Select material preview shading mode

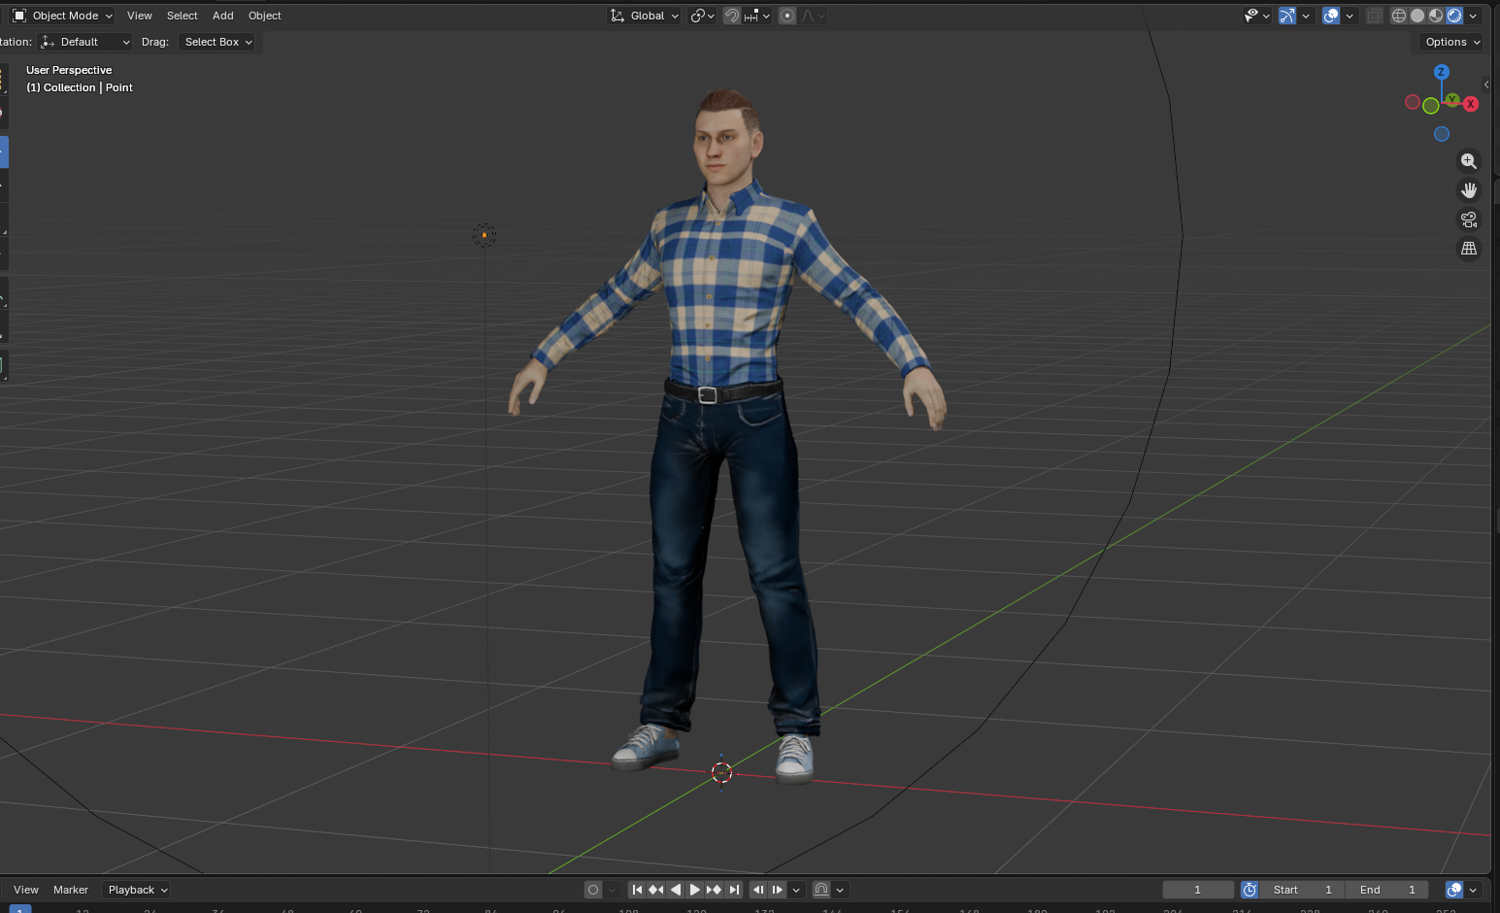click(1436, 15)
